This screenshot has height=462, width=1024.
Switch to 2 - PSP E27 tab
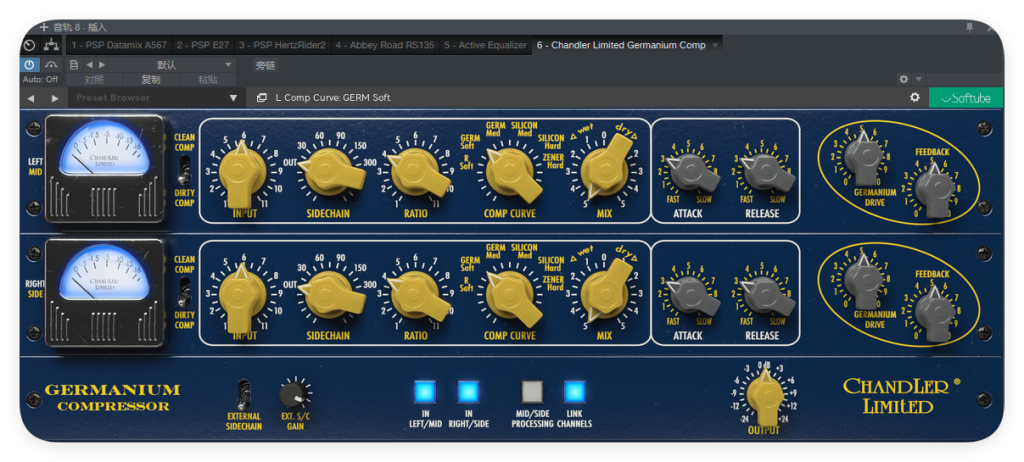pos(202,45)
